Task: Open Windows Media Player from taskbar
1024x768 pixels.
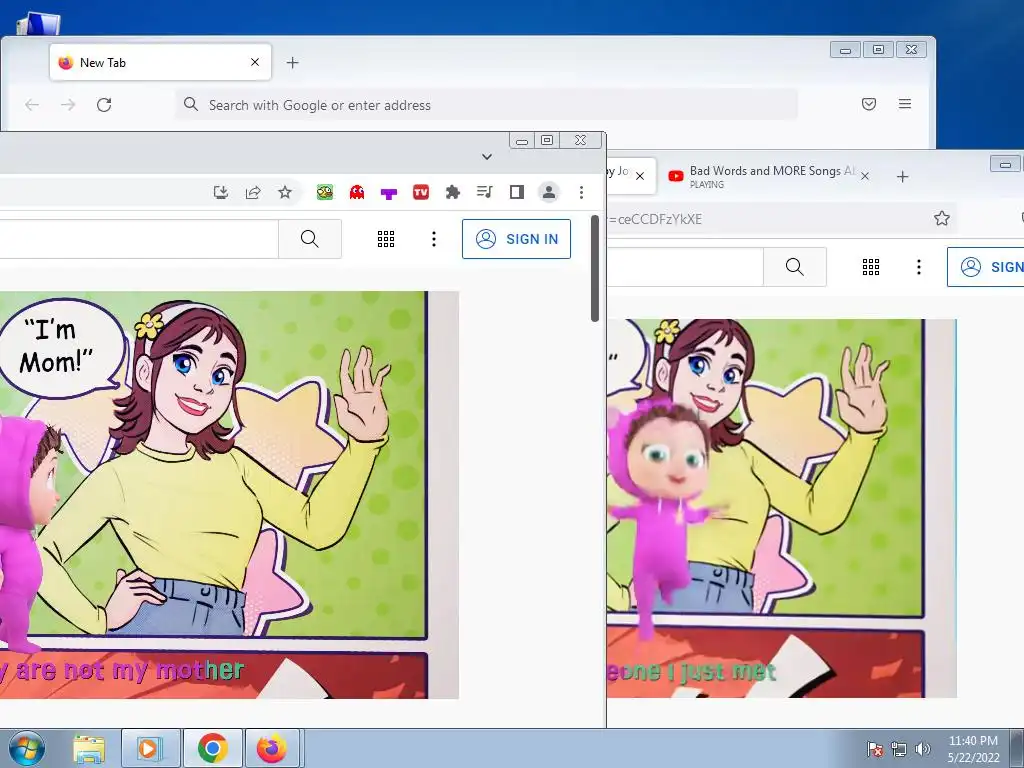Action: [150, 748]
